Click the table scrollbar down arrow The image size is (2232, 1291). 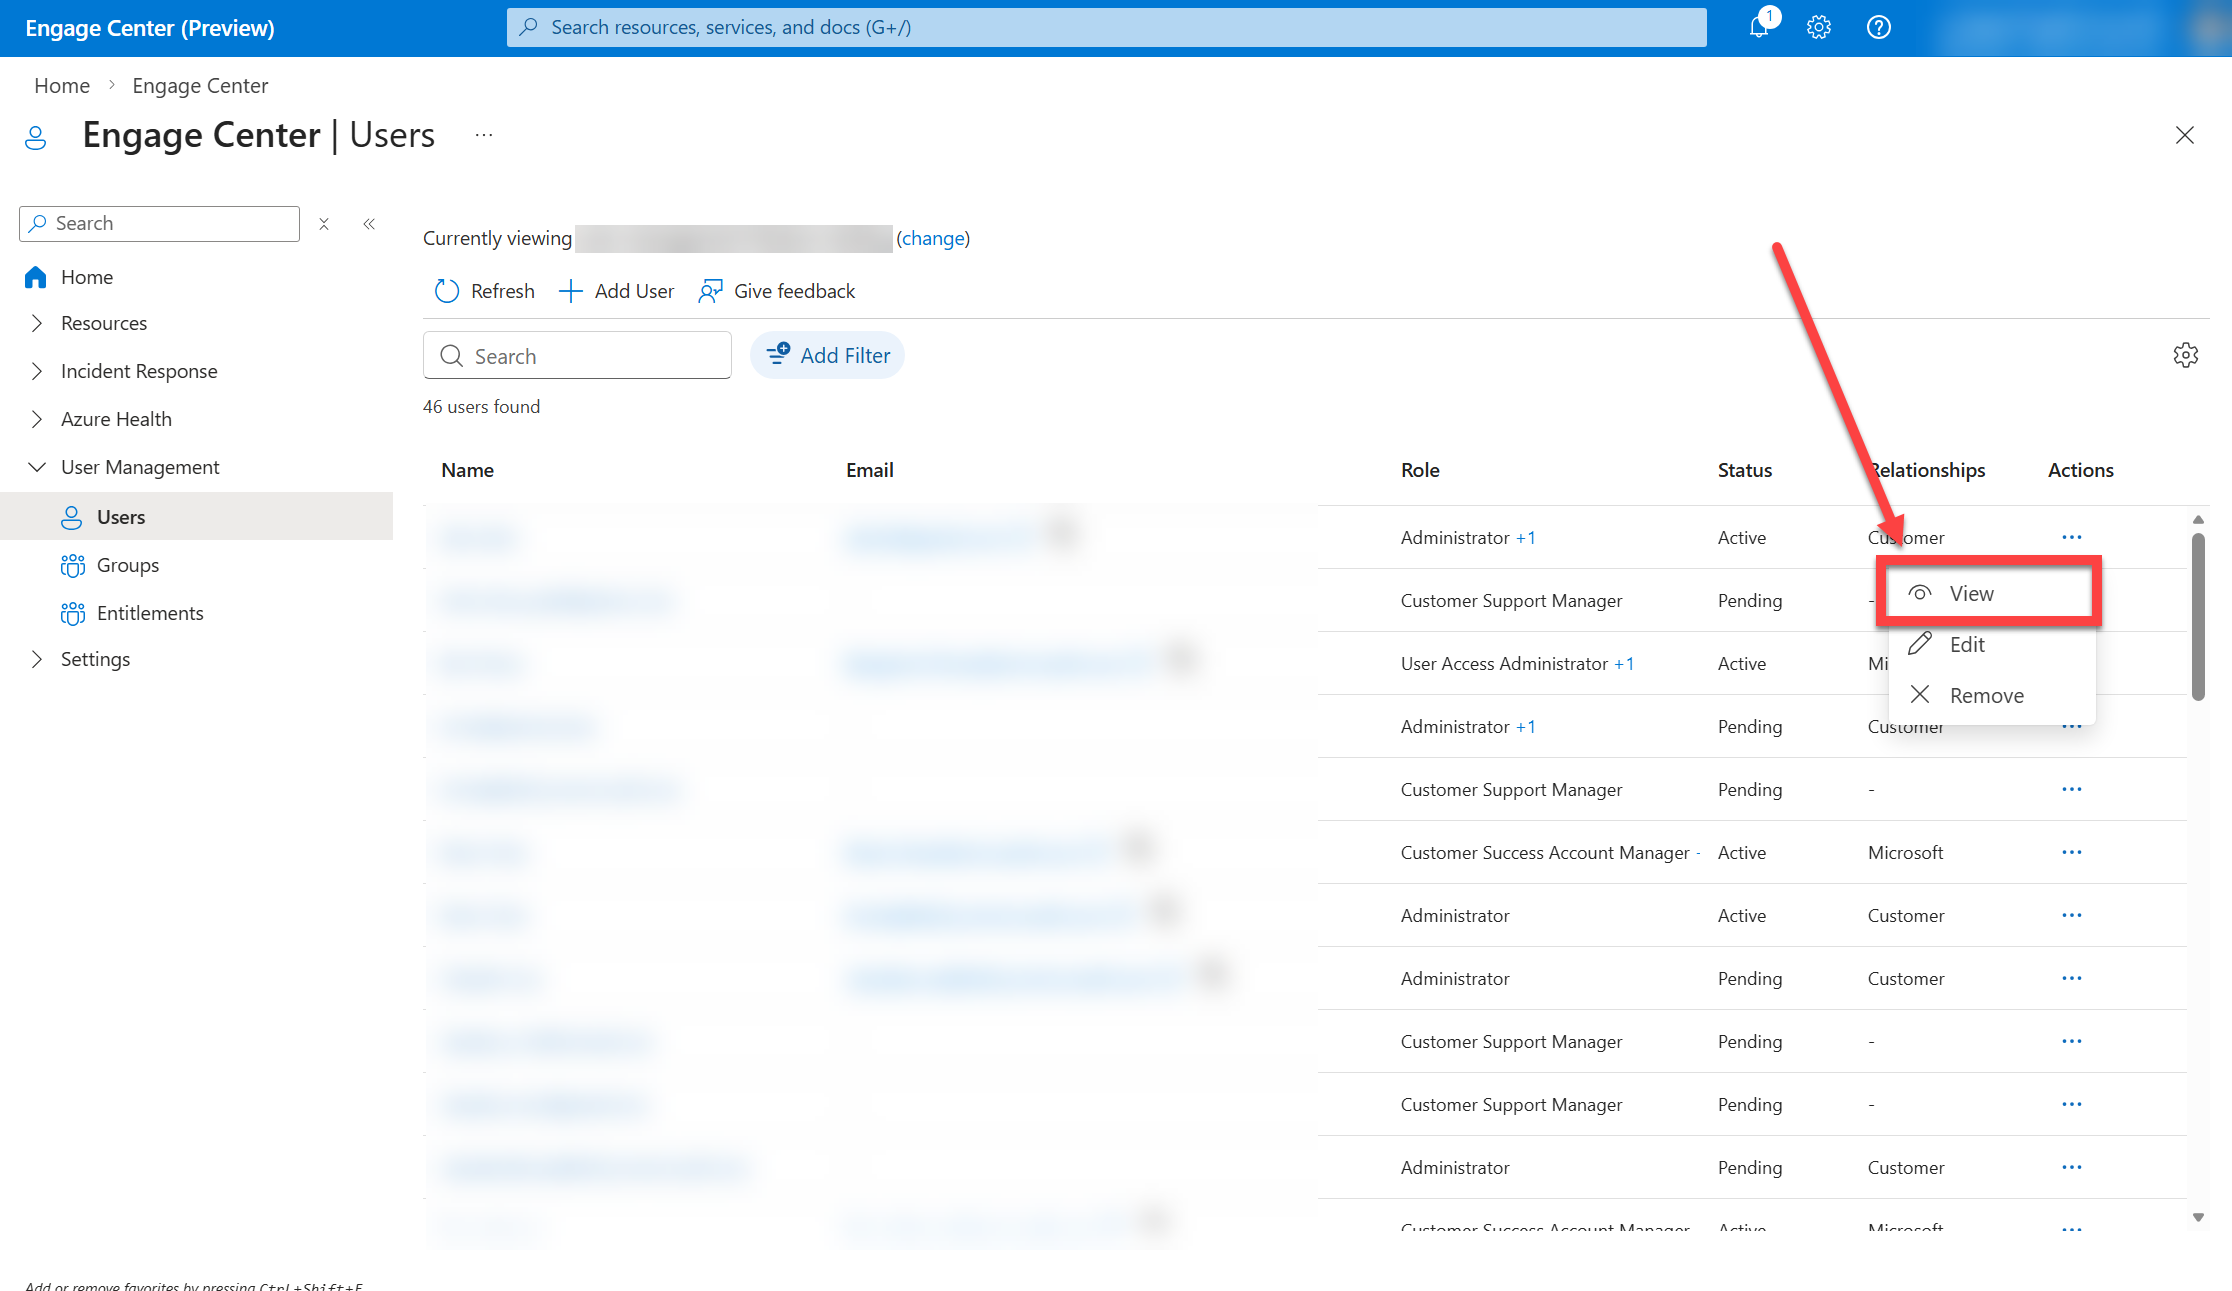click(2198, 1217)
